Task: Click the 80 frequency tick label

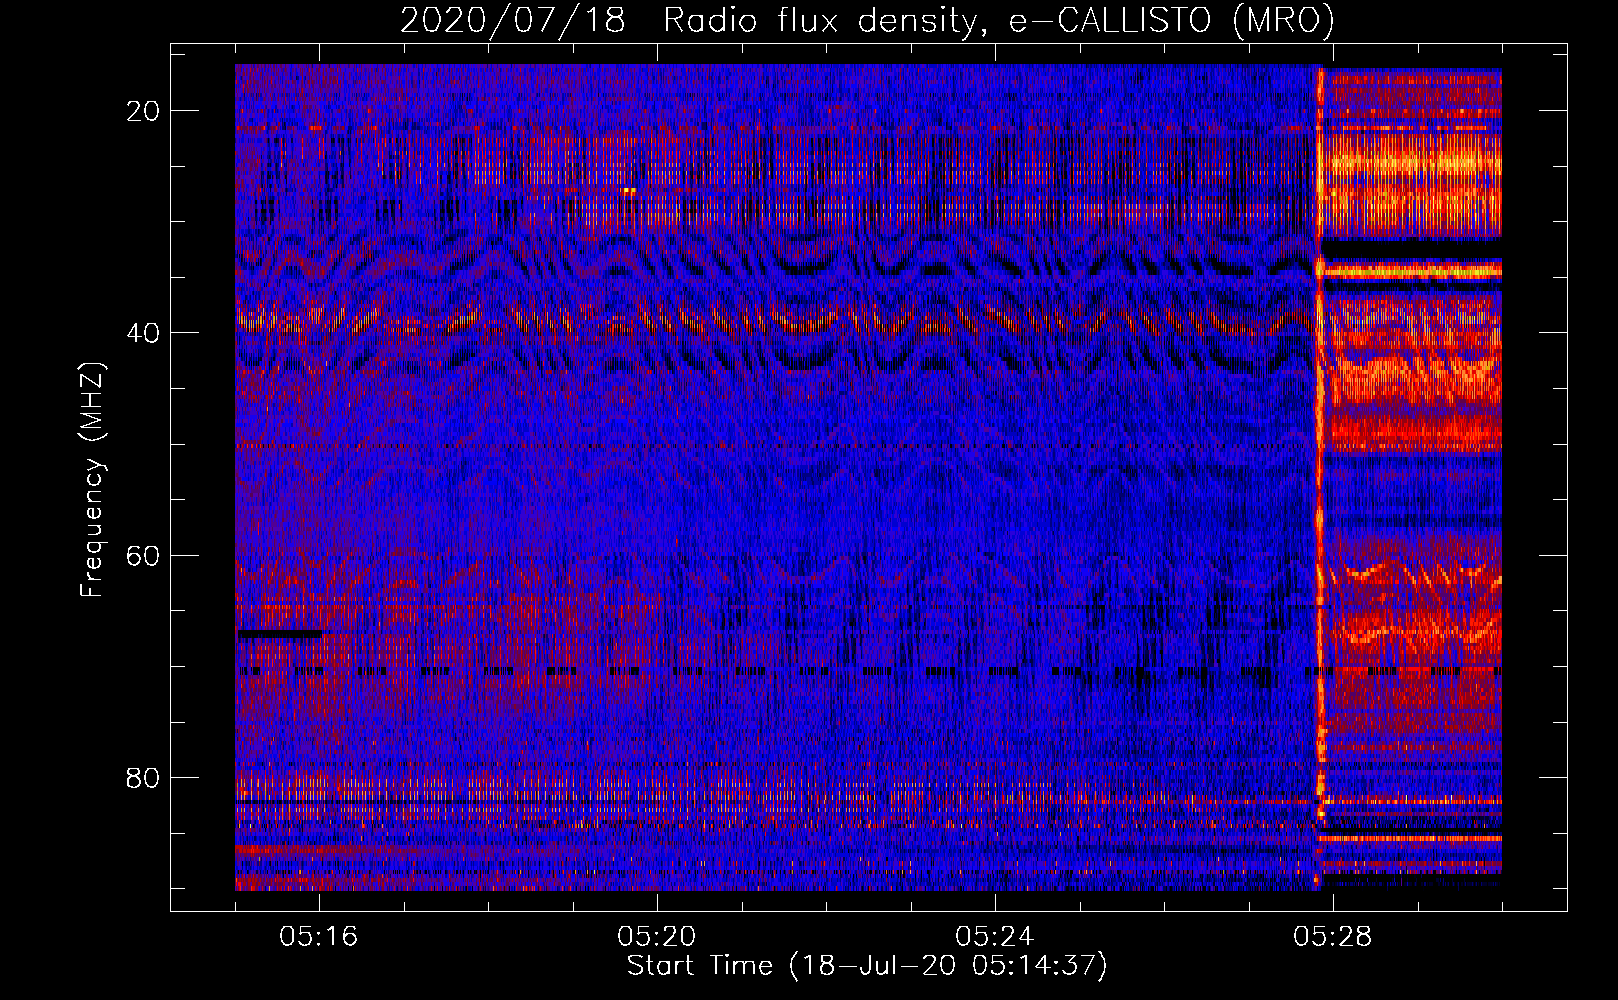Action: tap(144, 777)
